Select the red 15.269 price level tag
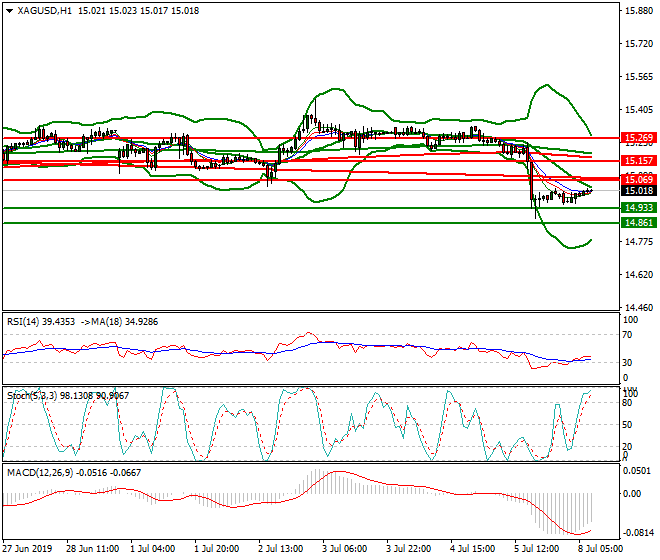The width and height of the screenshot is (660, 560). pos(637,138)
